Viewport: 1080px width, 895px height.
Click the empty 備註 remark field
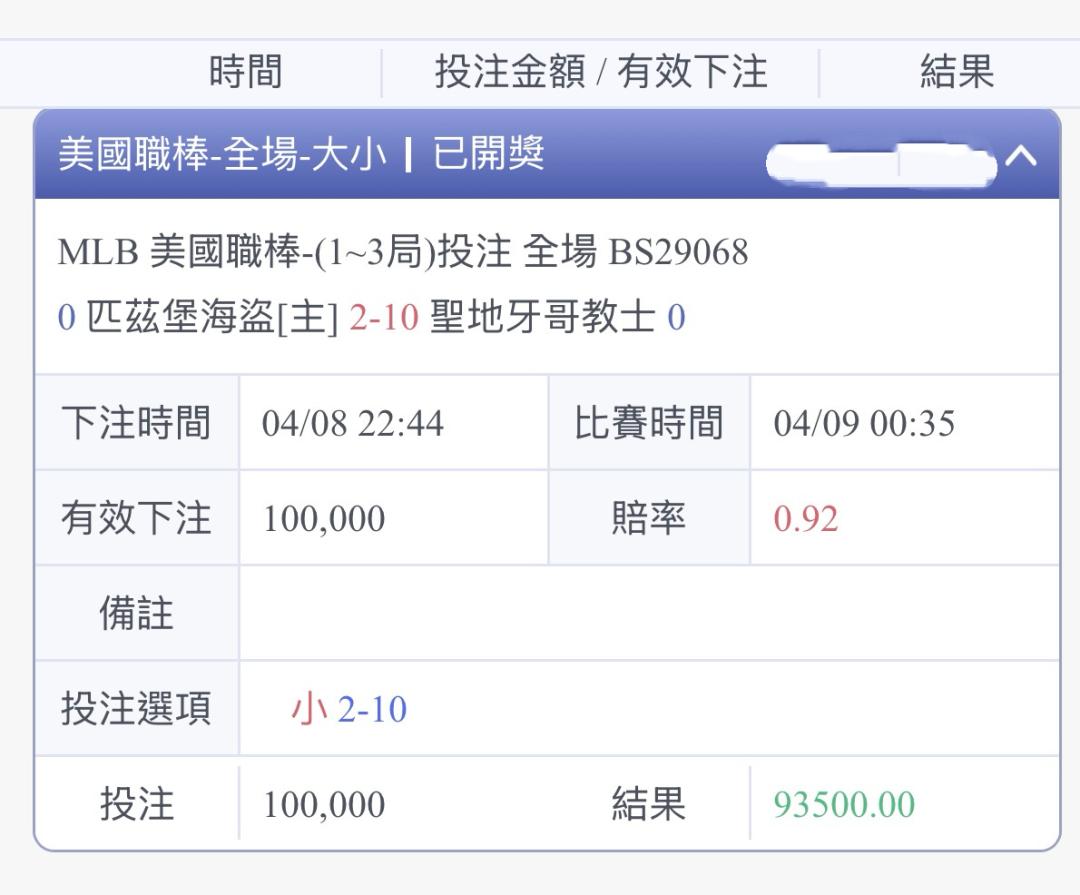[648, 613]
